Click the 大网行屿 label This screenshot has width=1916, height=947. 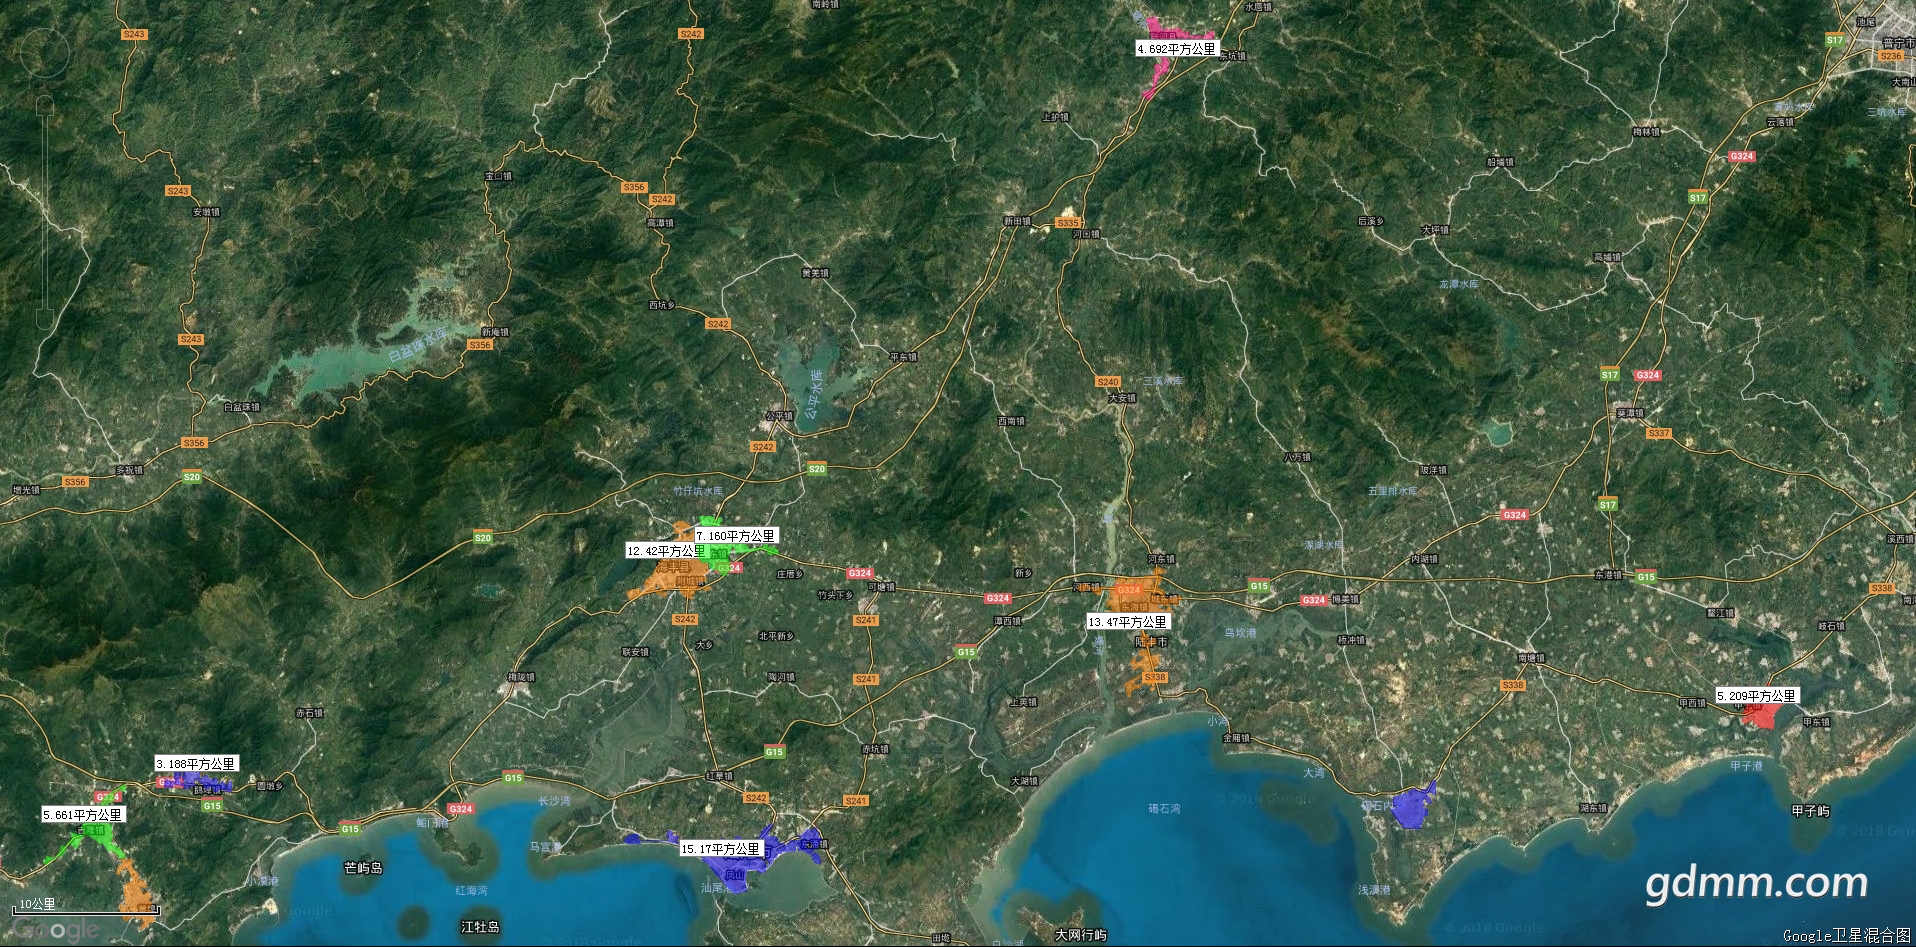[1081, 935]
